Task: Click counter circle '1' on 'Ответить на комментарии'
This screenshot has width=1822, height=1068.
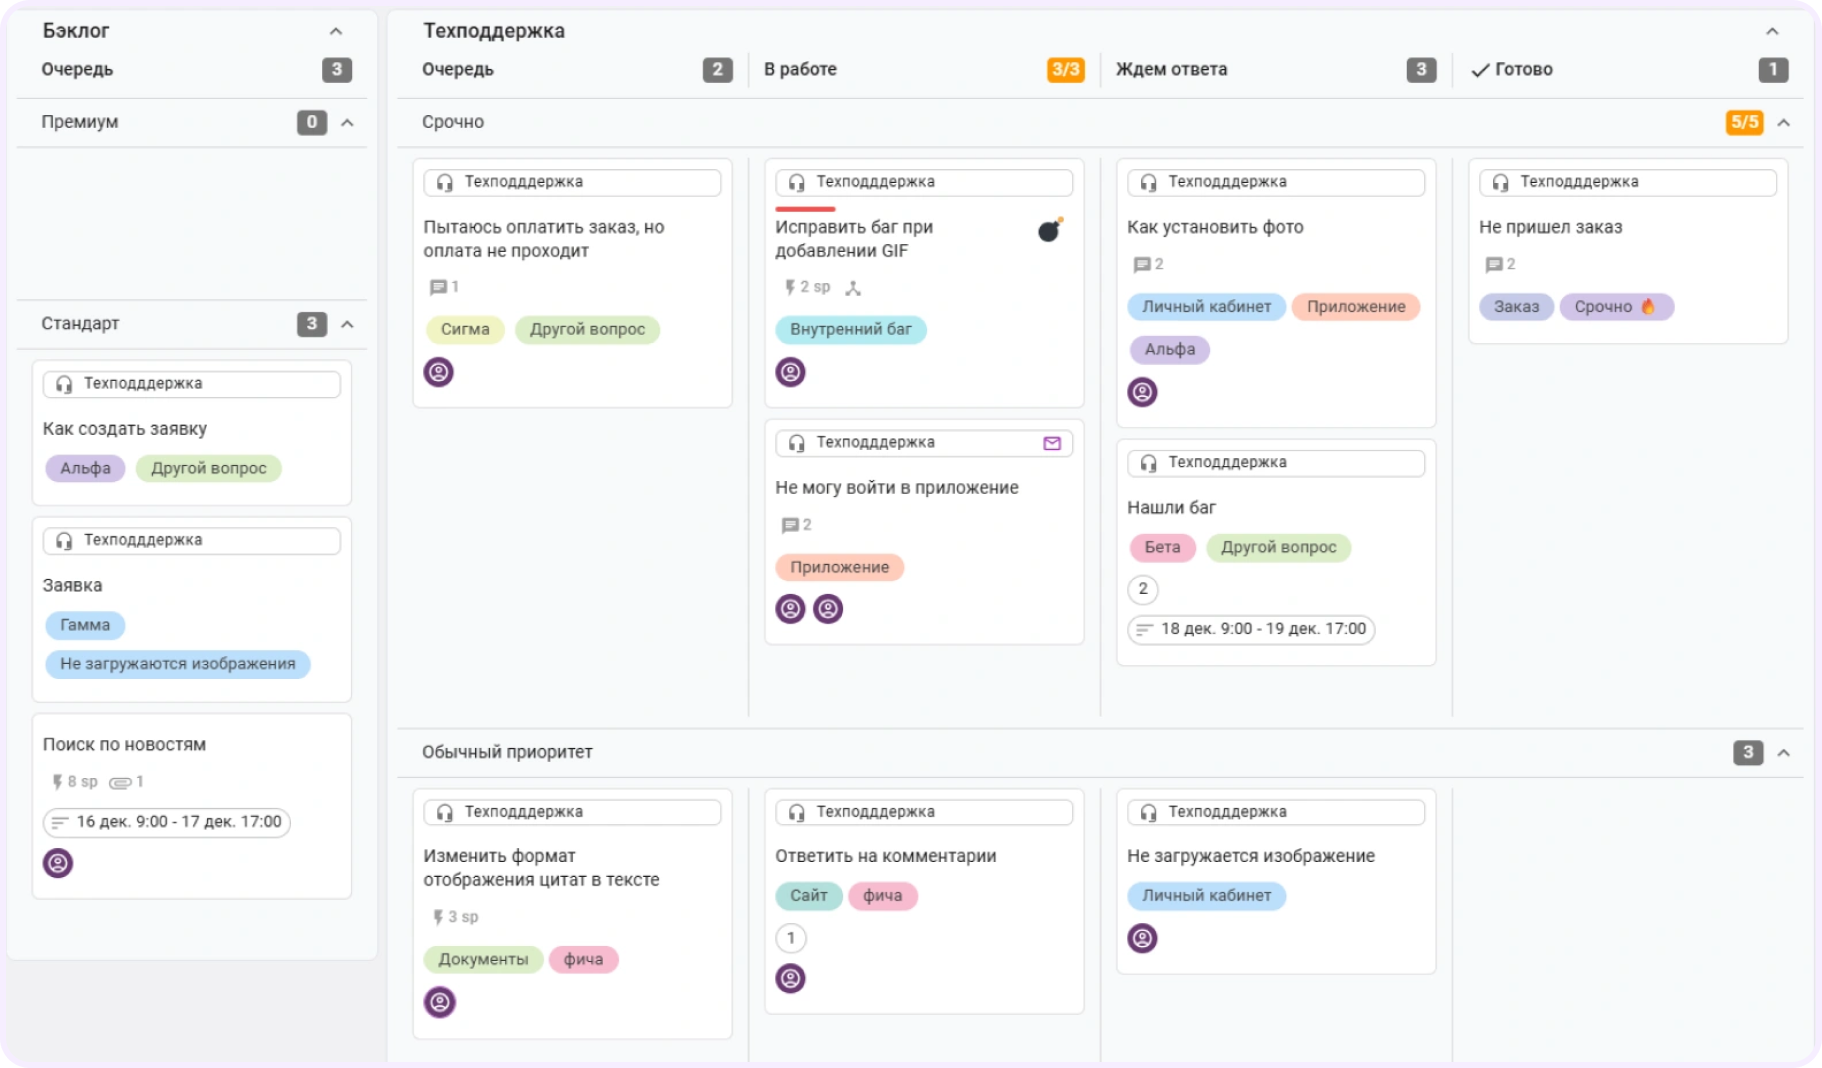Action: [791, 938]
